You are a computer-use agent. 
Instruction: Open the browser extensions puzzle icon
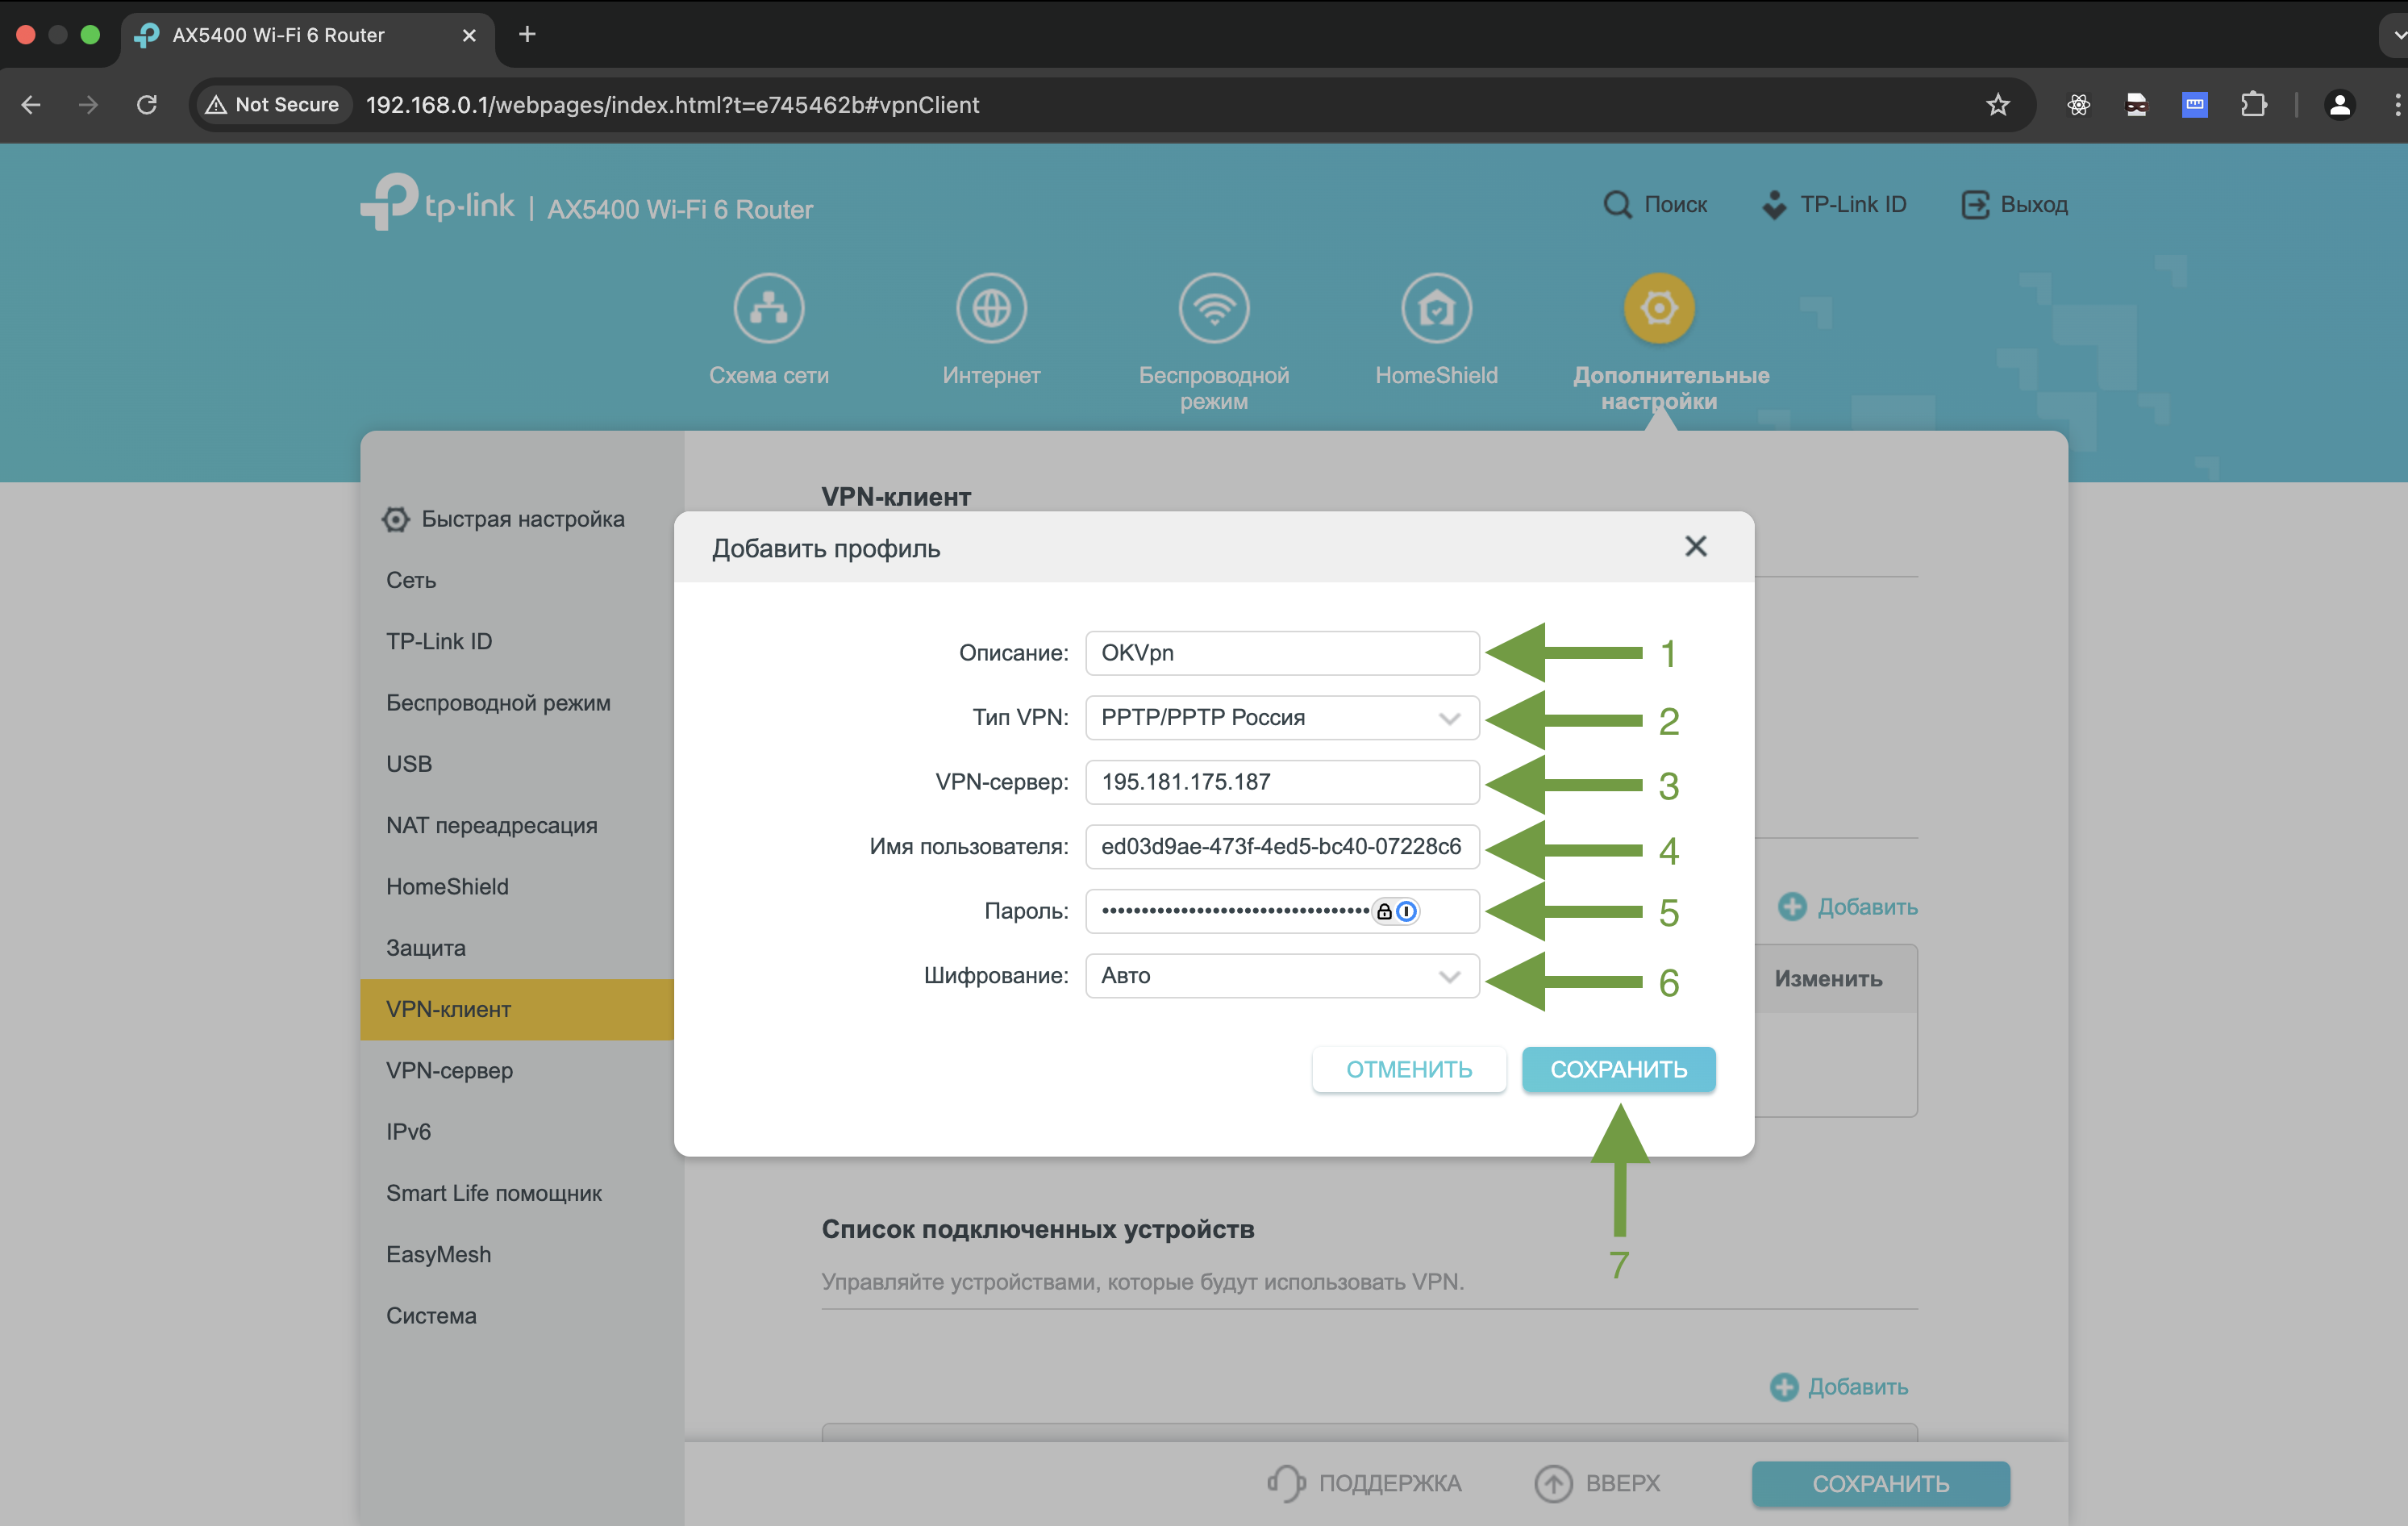2253,104
